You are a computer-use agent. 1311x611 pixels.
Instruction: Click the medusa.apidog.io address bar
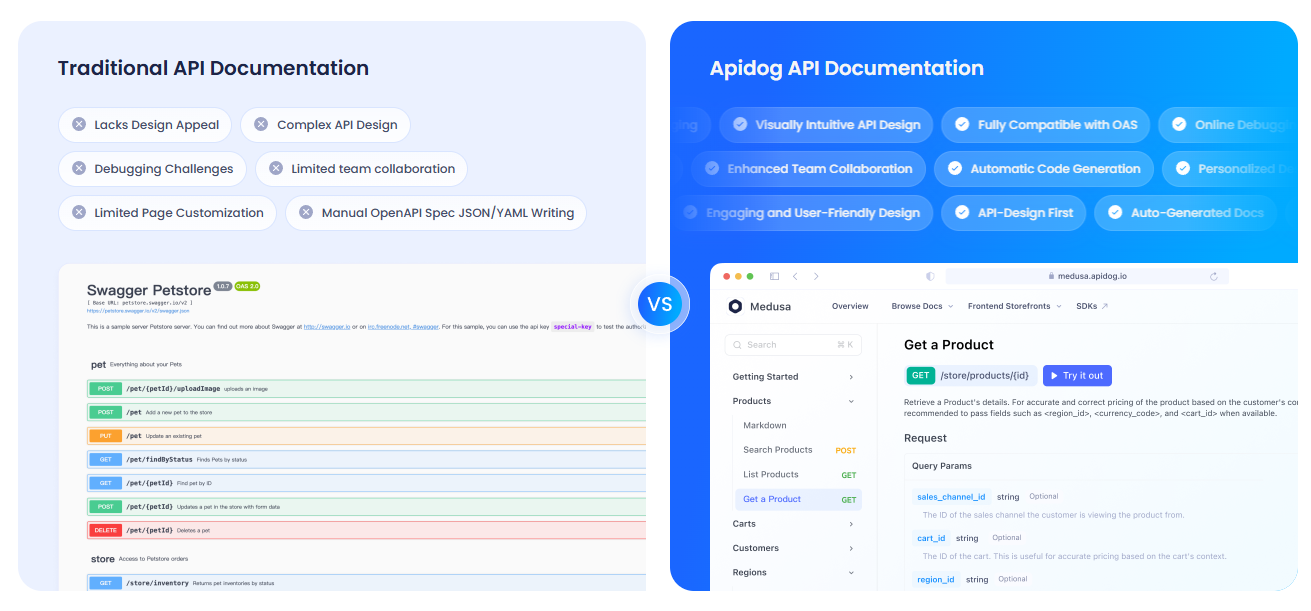[1087, 276]
